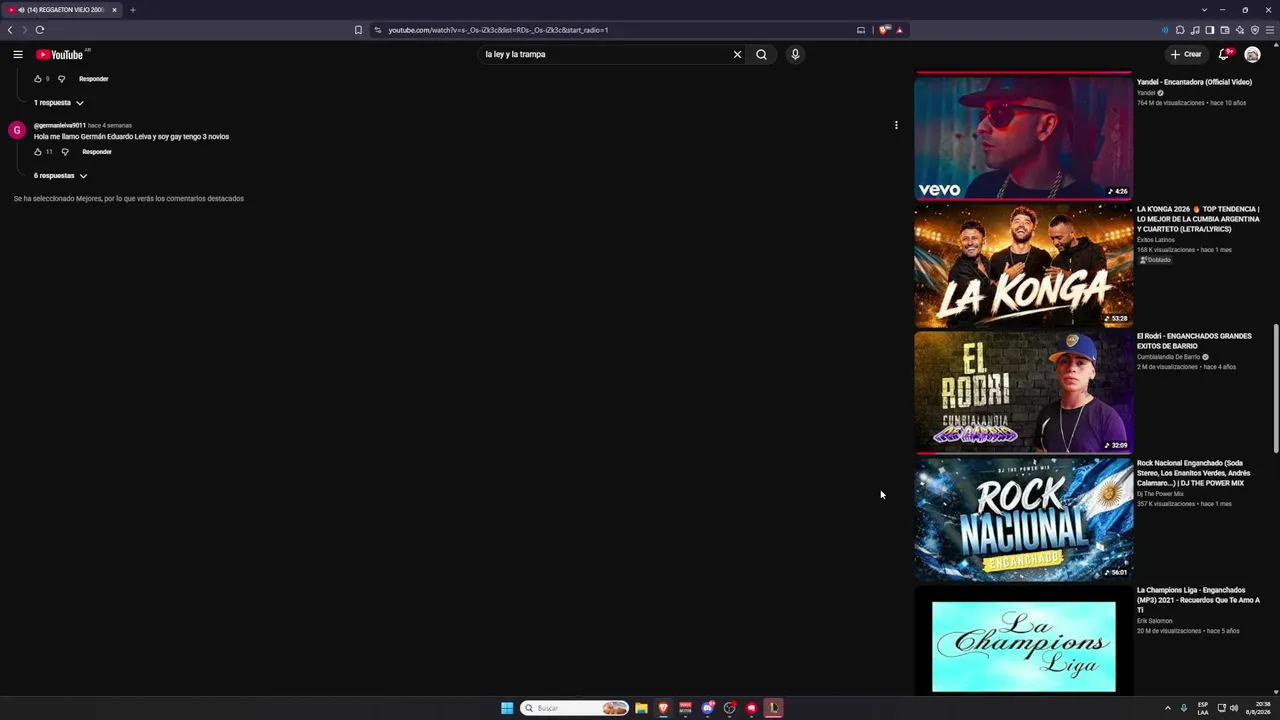Play La Konga mix thumbnail

tap(1023, 265)
